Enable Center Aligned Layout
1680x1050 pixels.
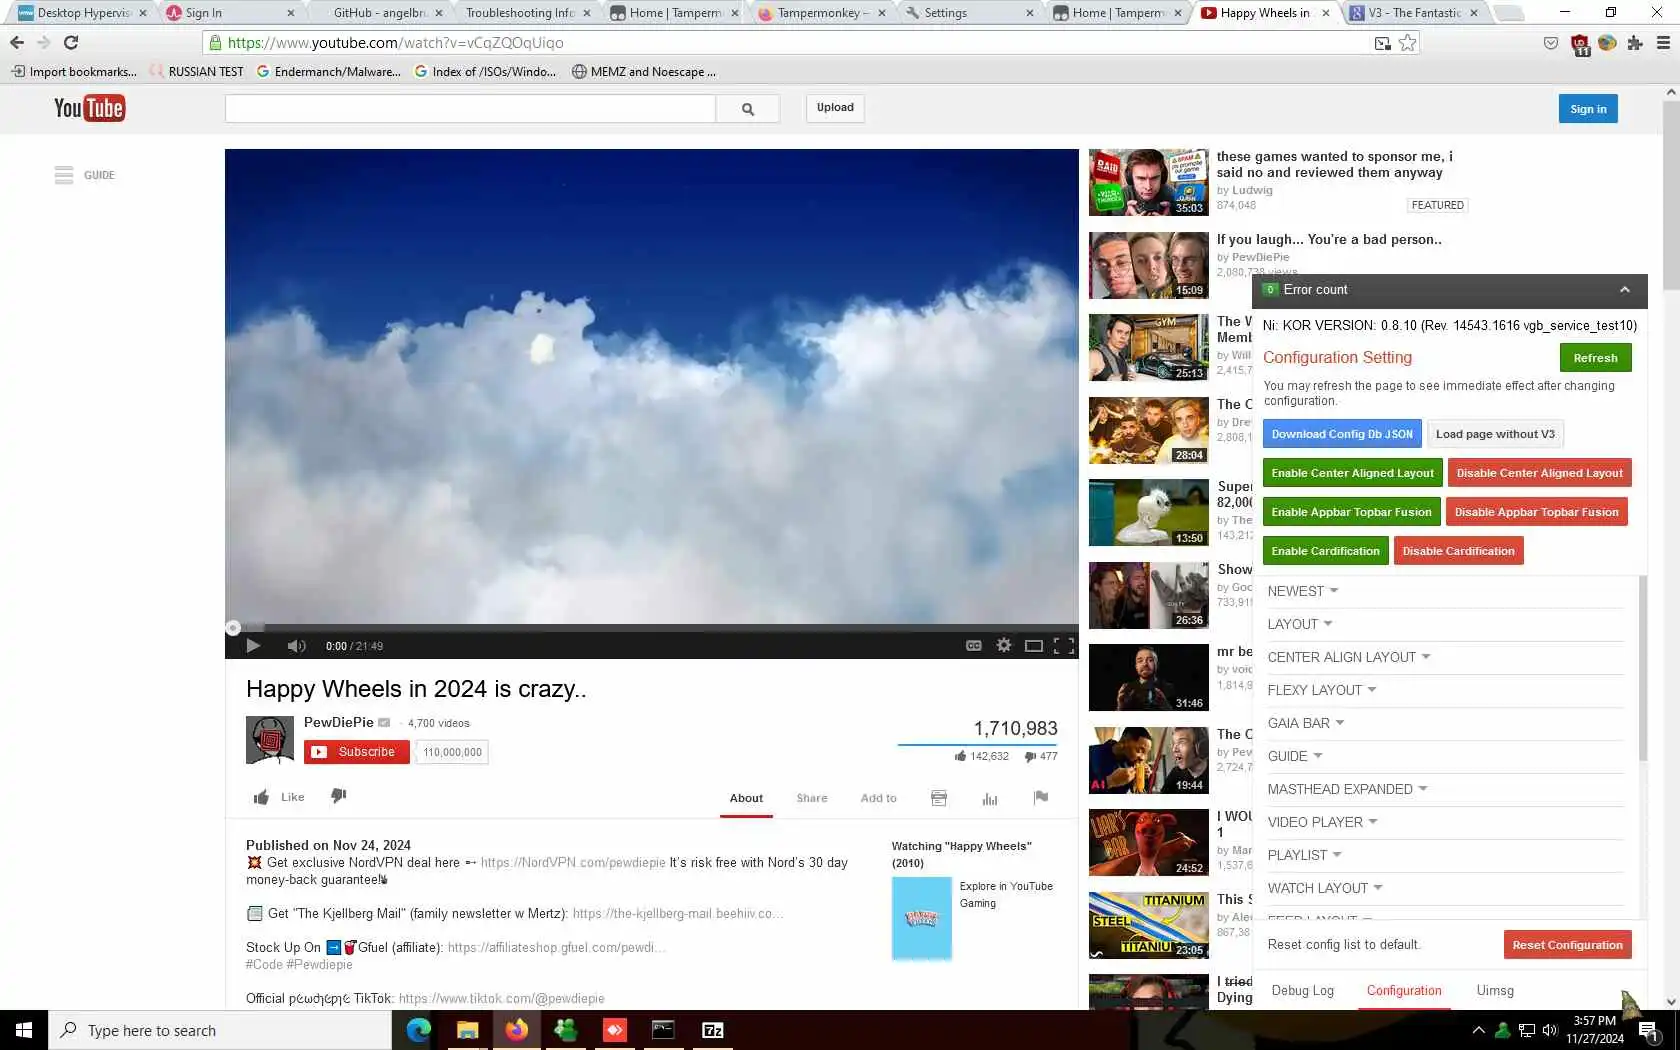point(1352,473)
